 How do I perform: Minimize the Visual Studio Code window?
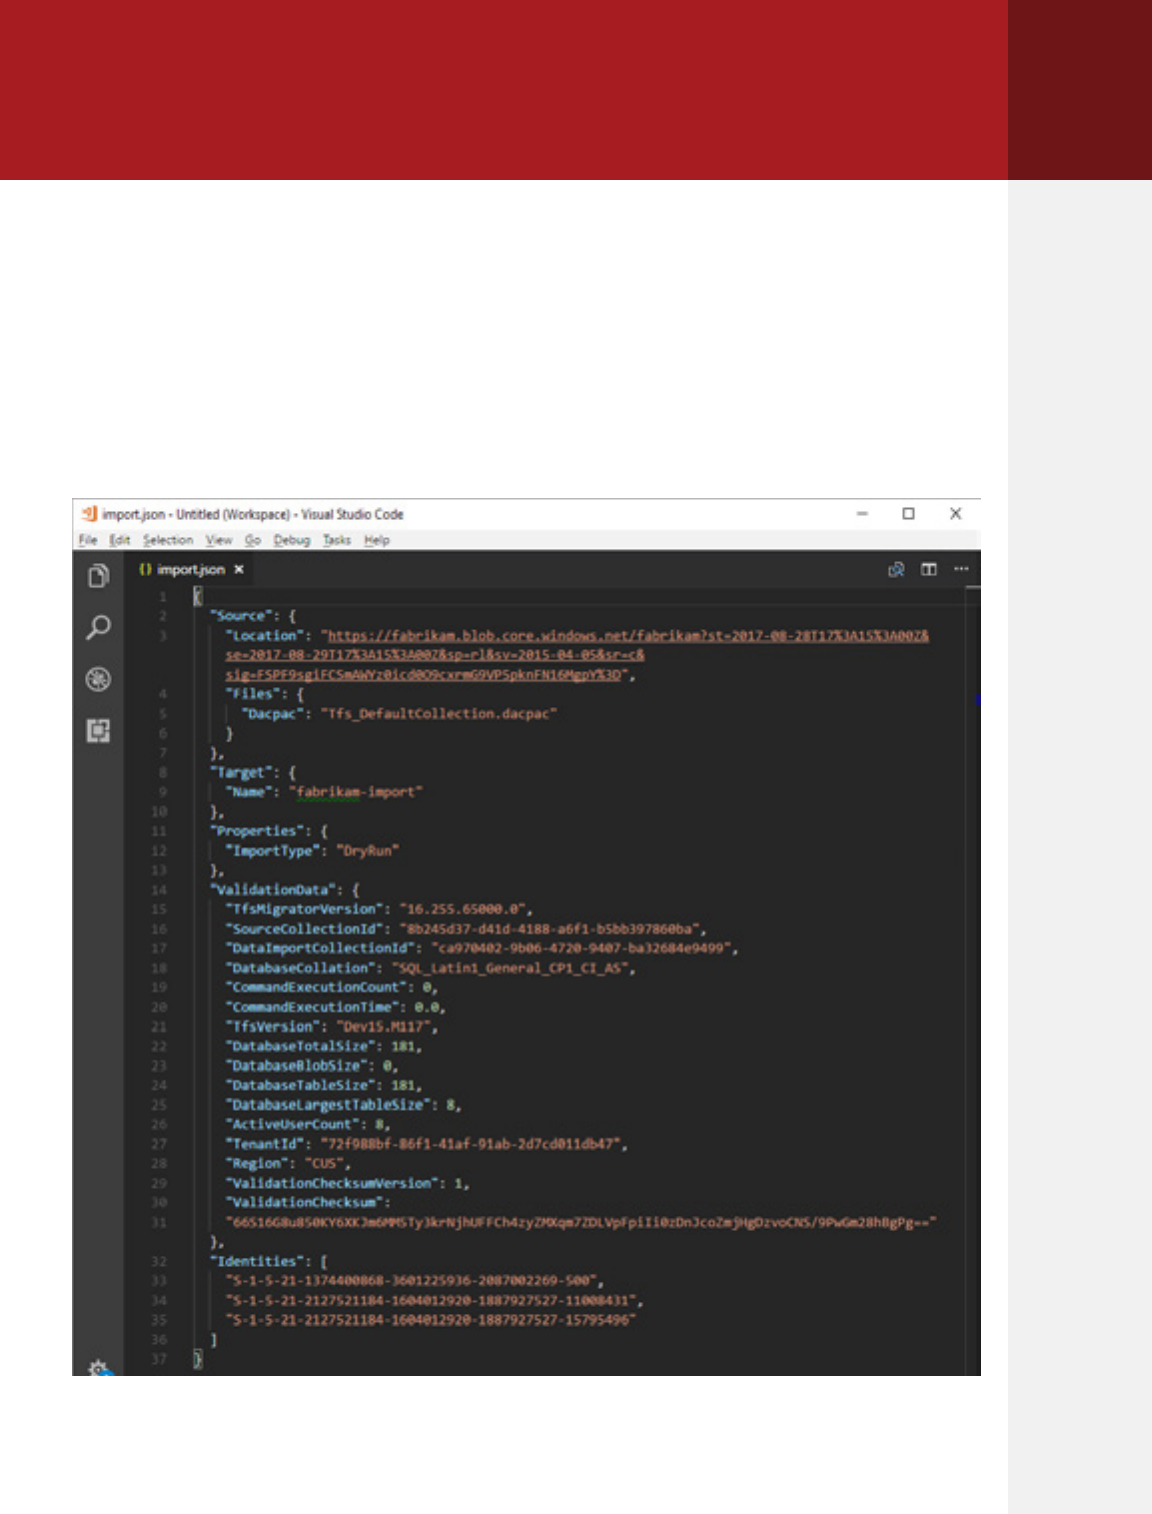[x=862, y=514]
